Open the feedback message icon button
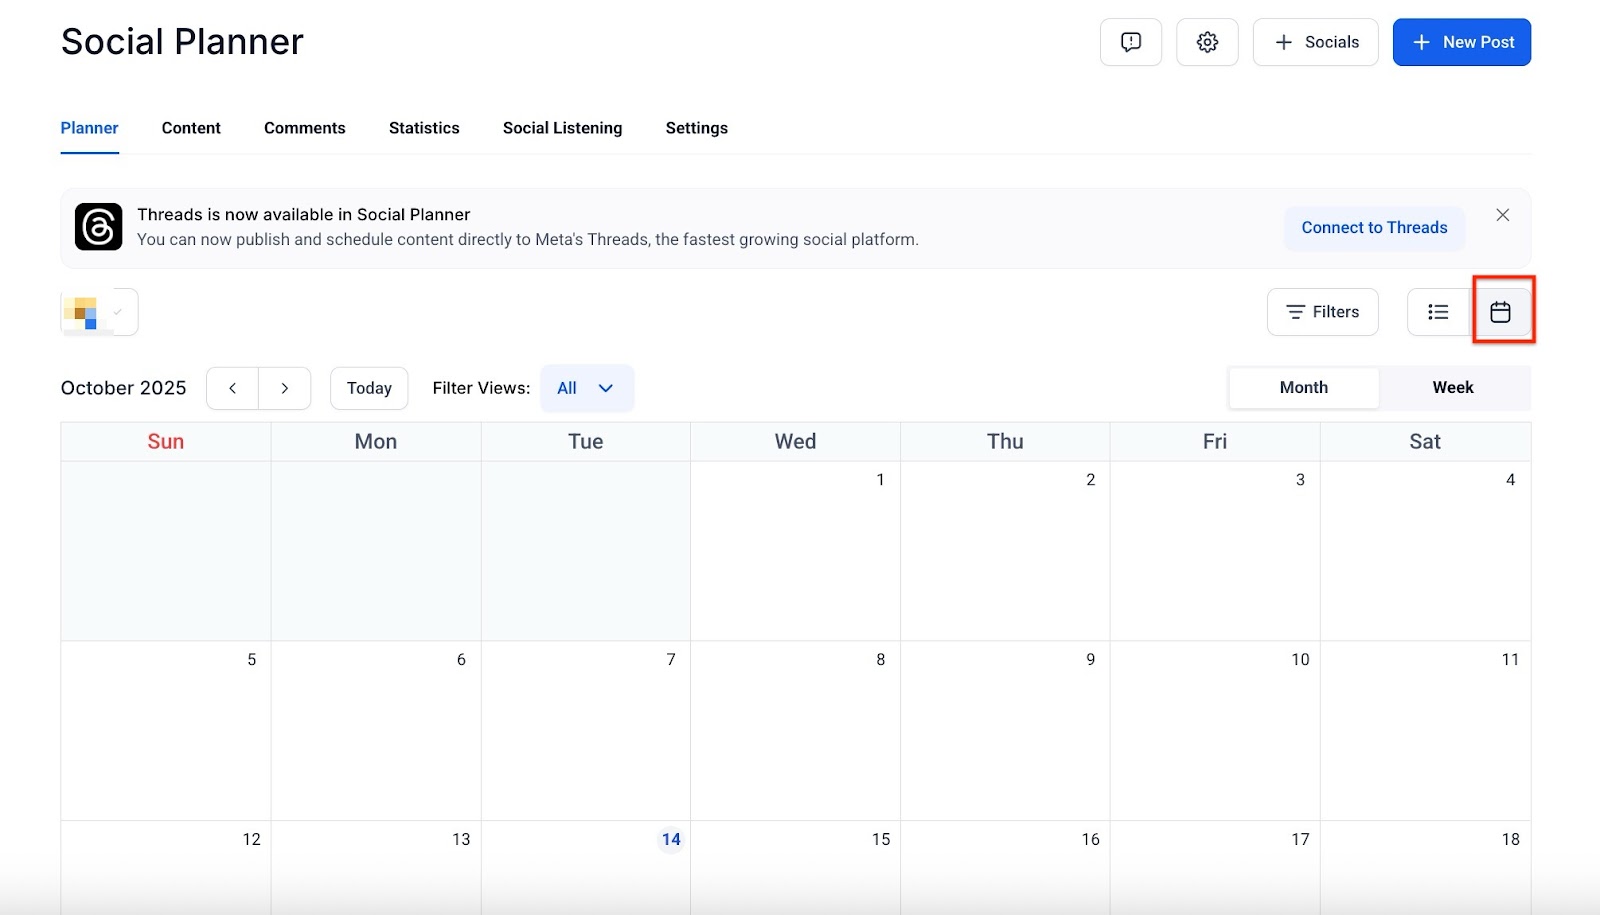1600x915 pixels. coord(1130,42)
